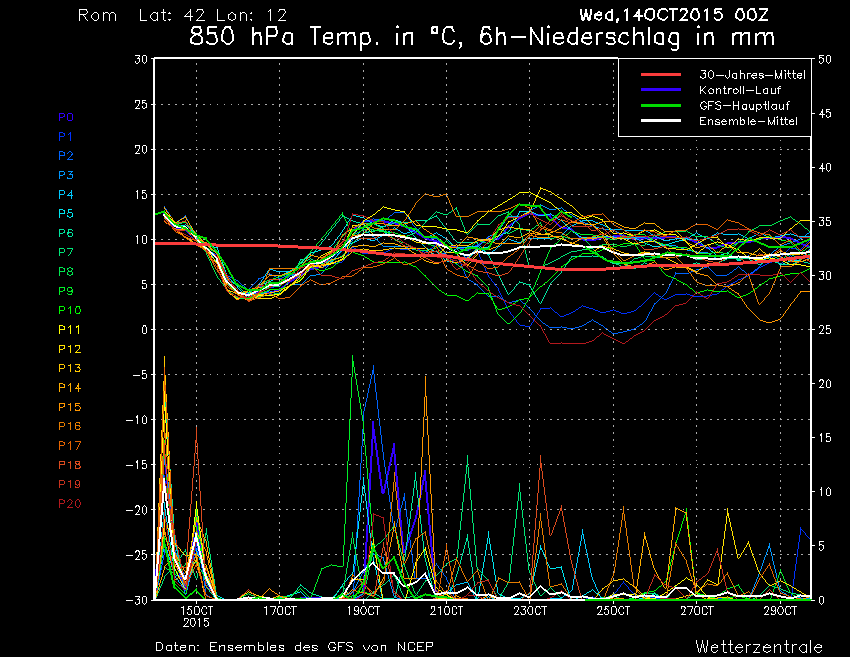
Task: Click the 17OCT x-axis label
Action: [280, 611]
